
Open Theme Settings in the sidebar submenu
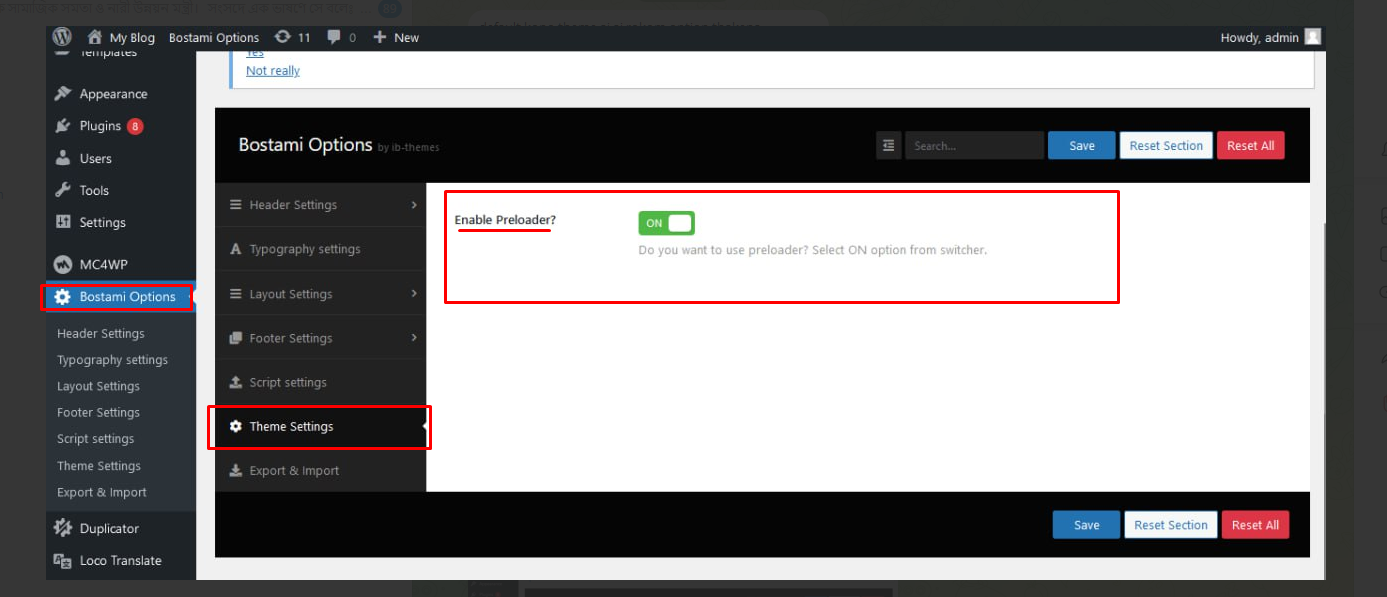(x=99, y=466)
